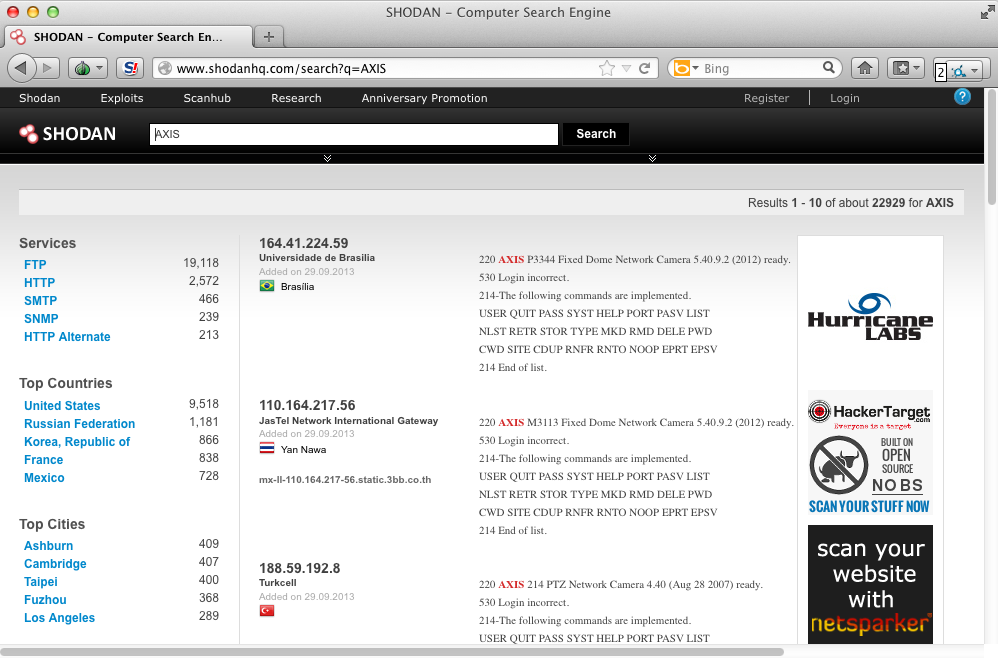The width and height of the screenshot is (998, 658).
Task: Filter results by HTTP Alternate service
Action: click(67, 337)
